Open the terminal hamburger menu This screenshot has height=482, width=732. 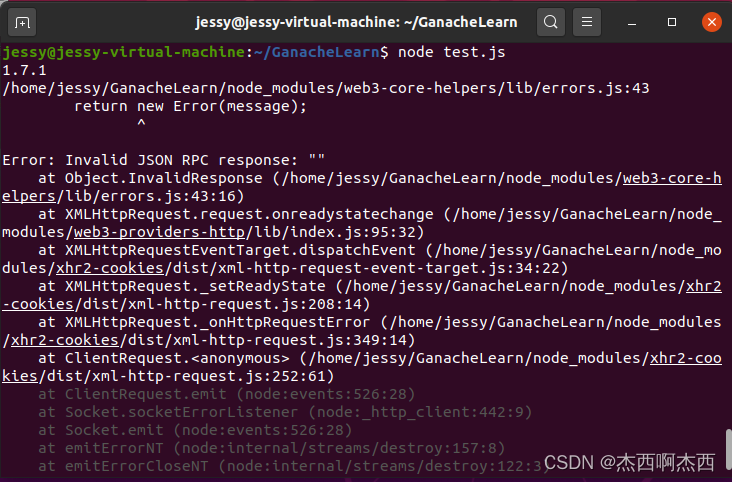587,22
